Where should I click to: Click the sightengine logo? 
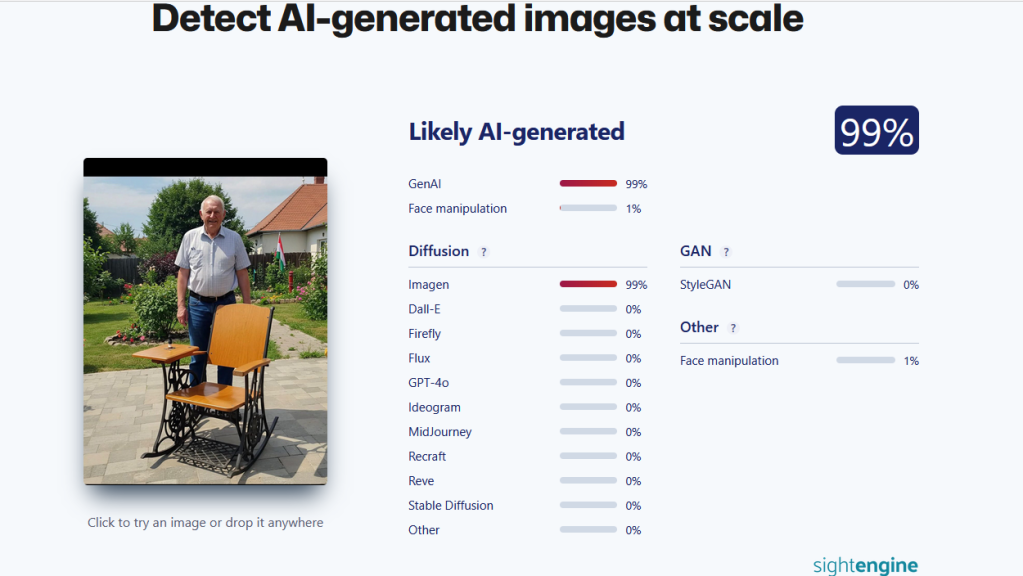tap(864, 565)
